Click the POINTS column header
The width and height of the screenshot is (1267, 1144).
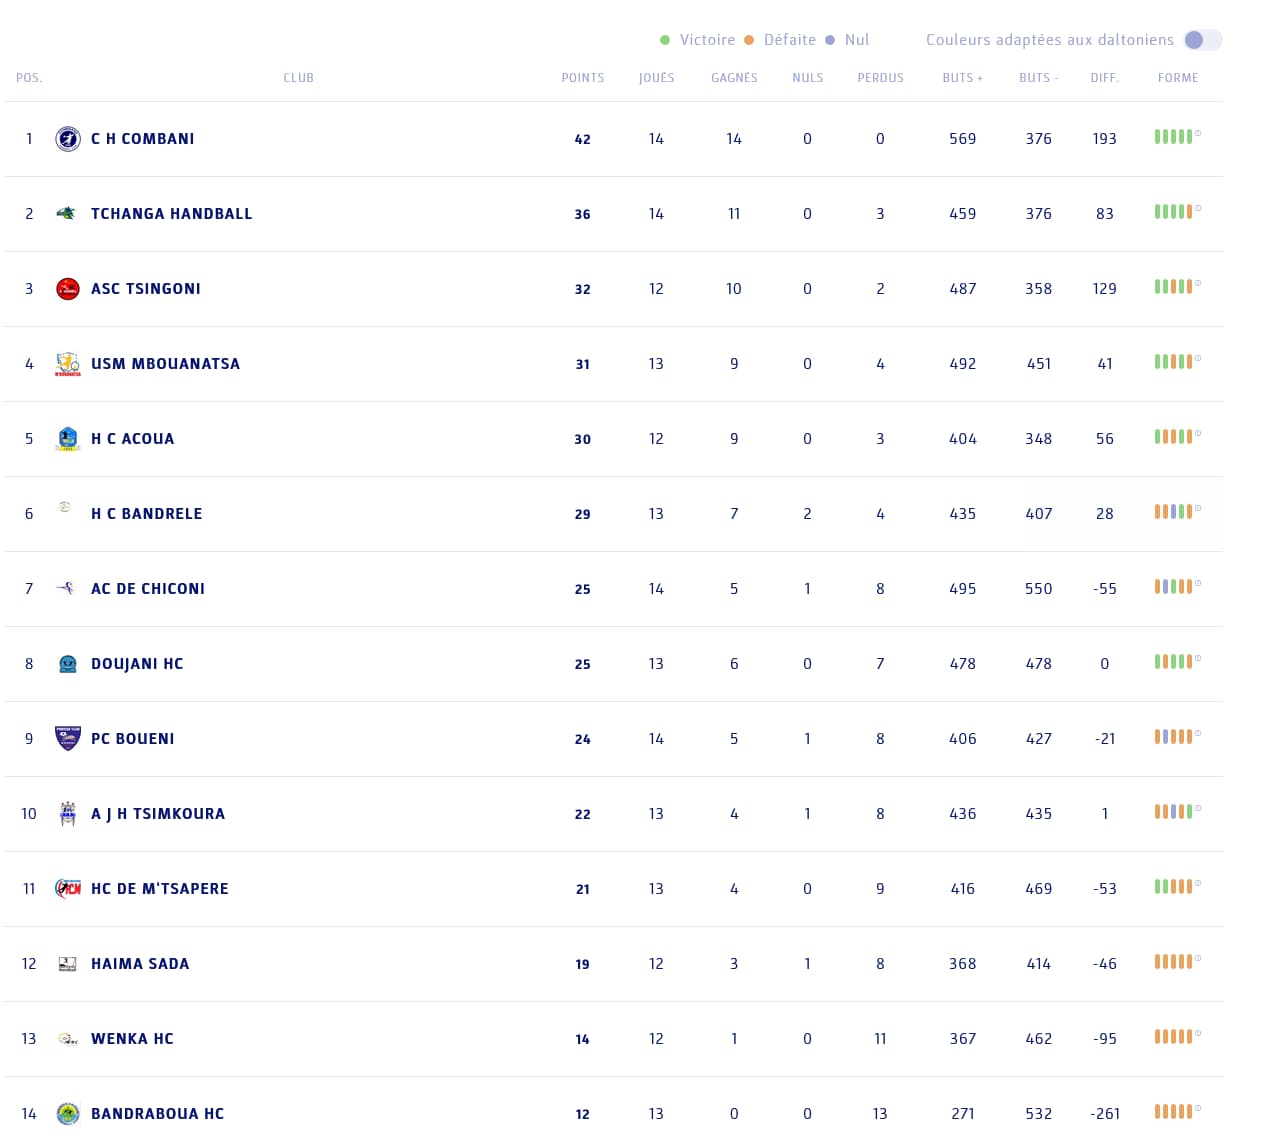583,78
